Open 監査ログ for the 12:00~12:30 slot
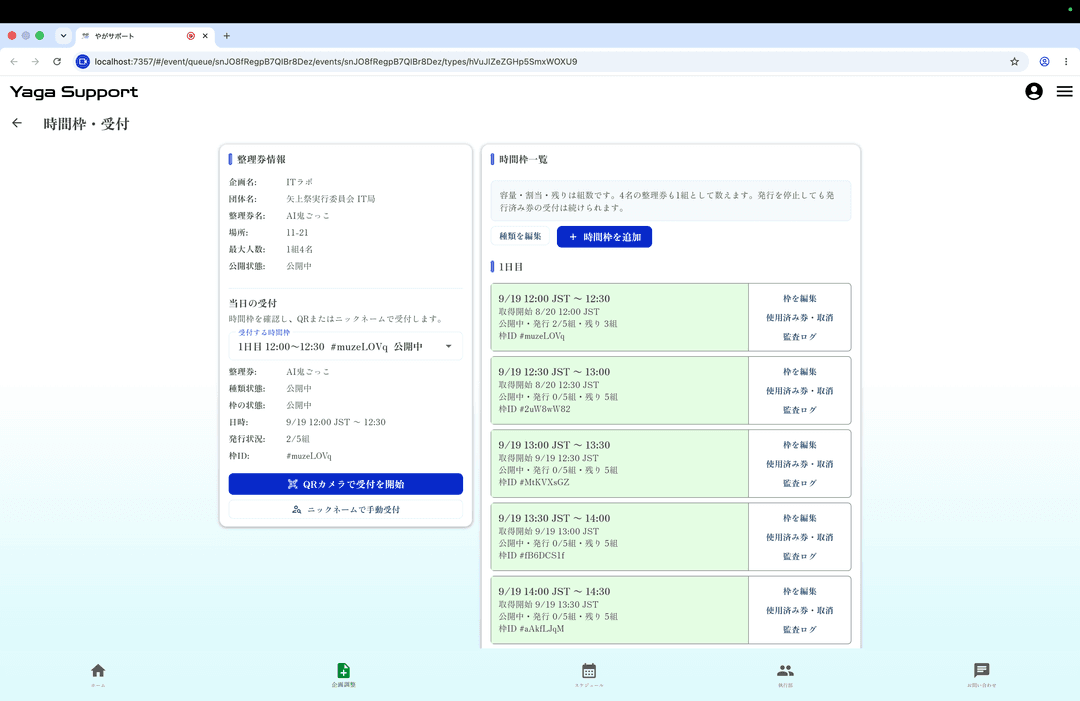Screen dimensions: 1080x701 [x=799, y=337]
